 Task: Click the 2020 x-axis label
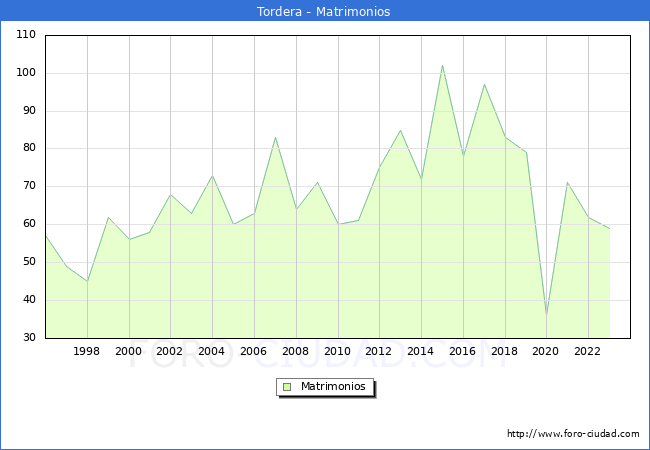click(546, 351)
